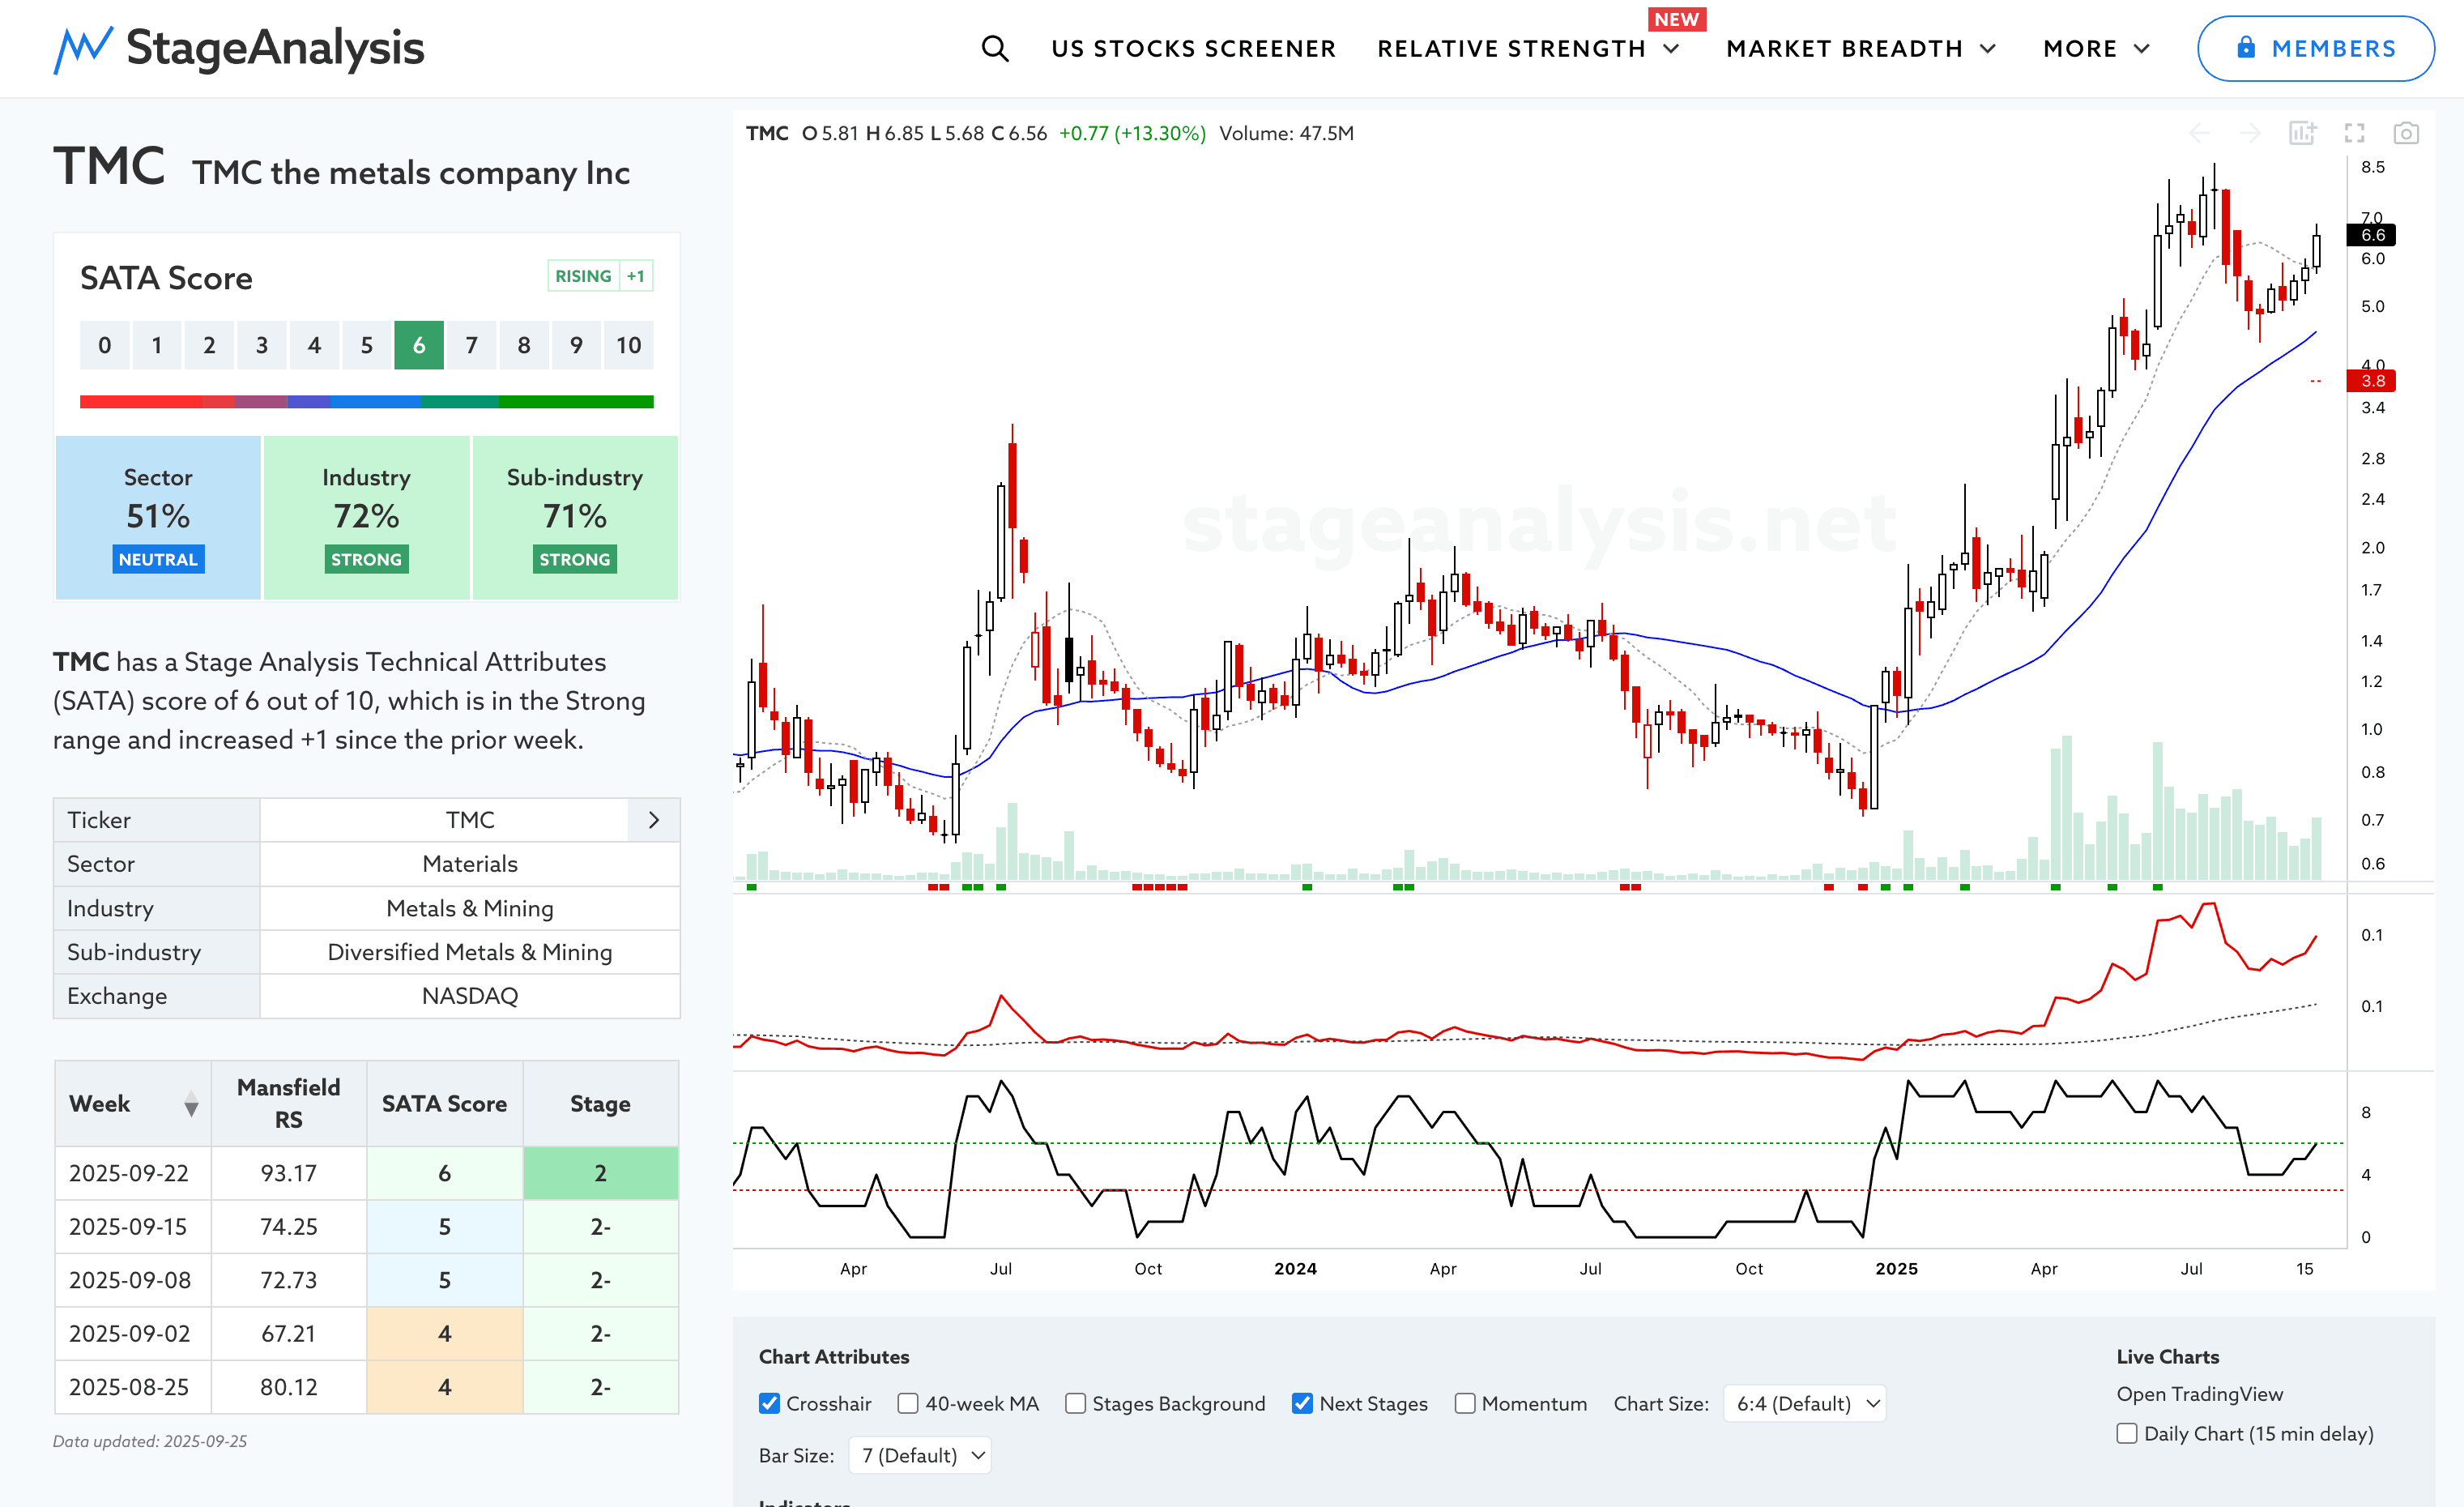Click stage 2 cell for 2025-09-22
Viewport: 2464px width, 1507px height.
pos(600,1173)
